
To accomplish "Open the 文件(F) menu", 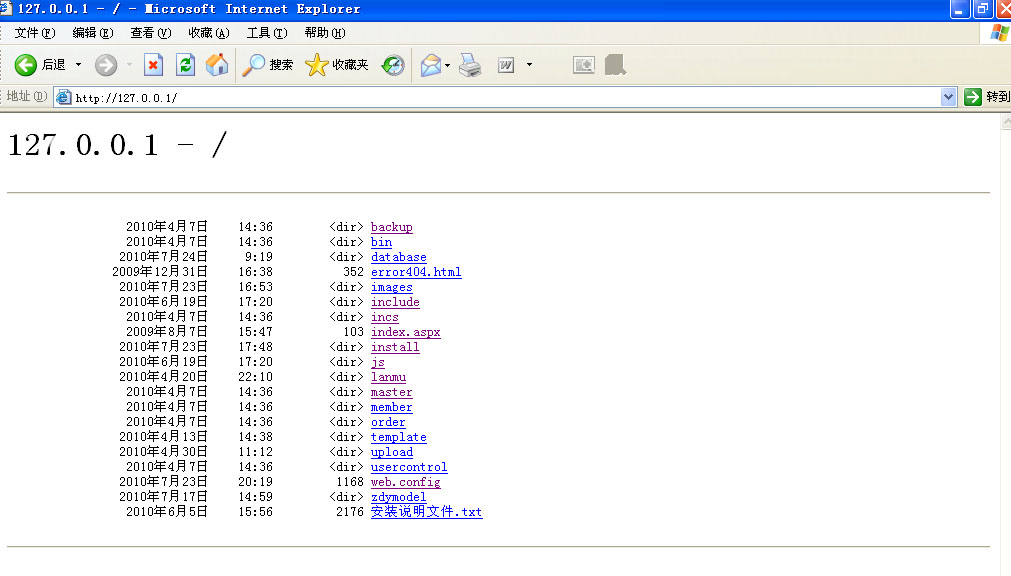I will tap(35, 33).
